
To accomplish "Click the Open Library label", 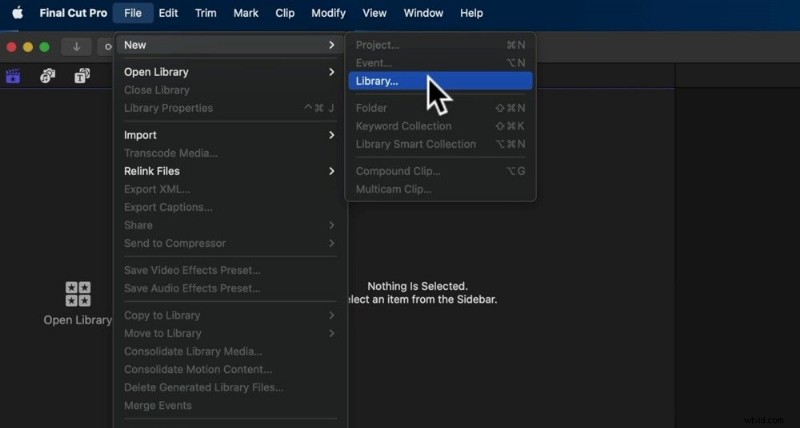I will [x=78, y=320].
